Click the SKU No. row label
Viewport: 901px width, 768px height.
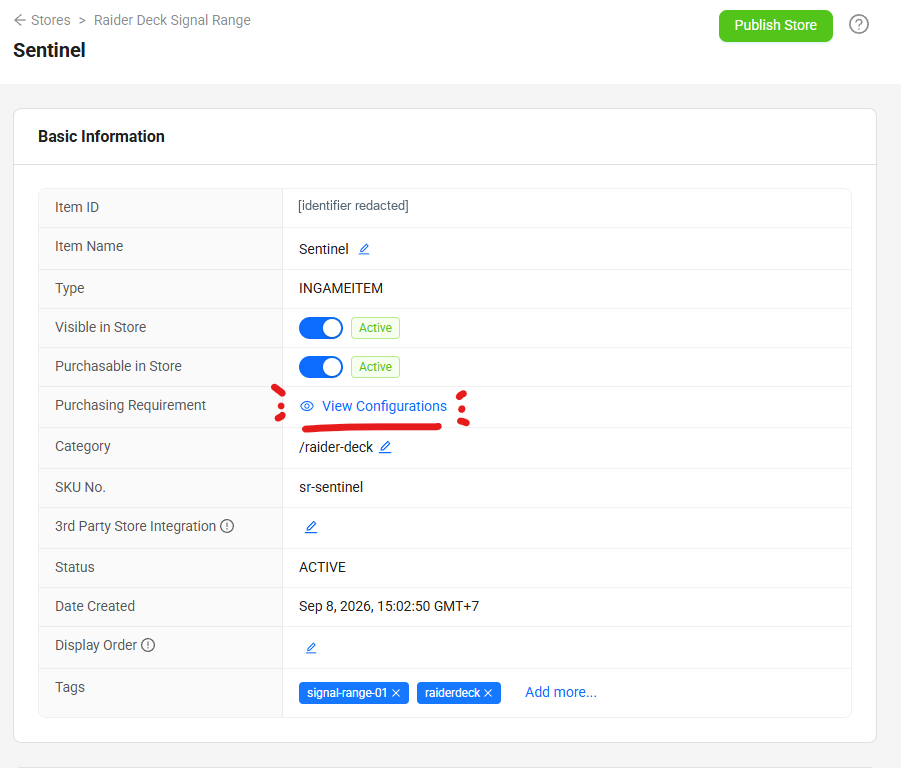[x=80, y=487]
